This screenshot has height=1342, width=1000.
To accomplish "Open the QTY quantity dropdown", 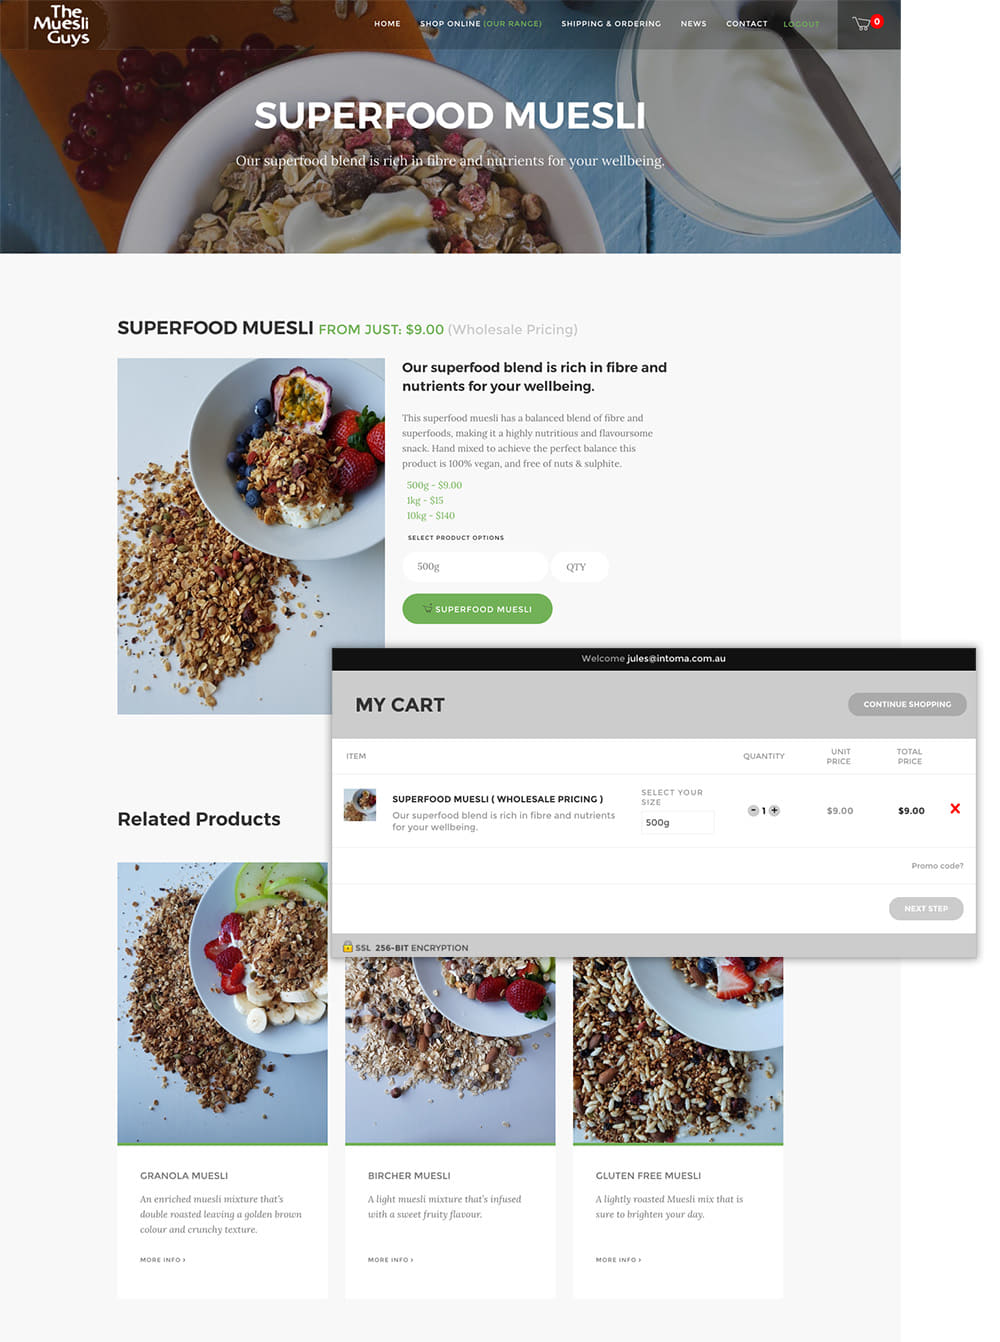I will click(x=579, y=566).
